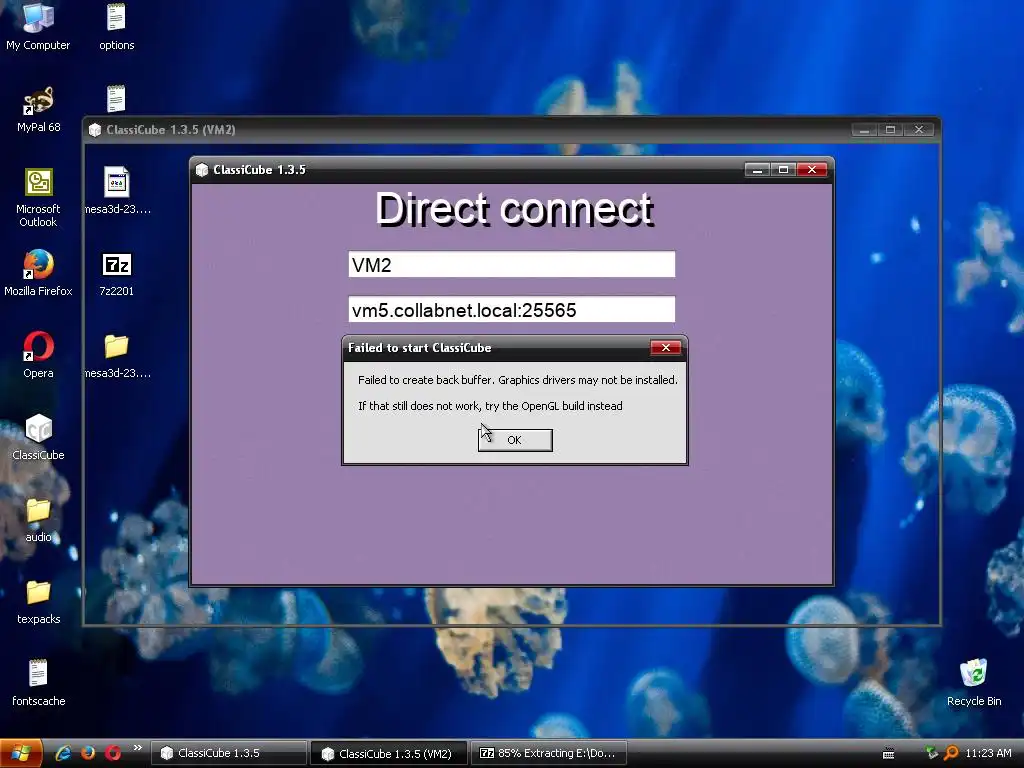
Task: Launch Internet Explorer from quick launch
Action: point(63,753)
